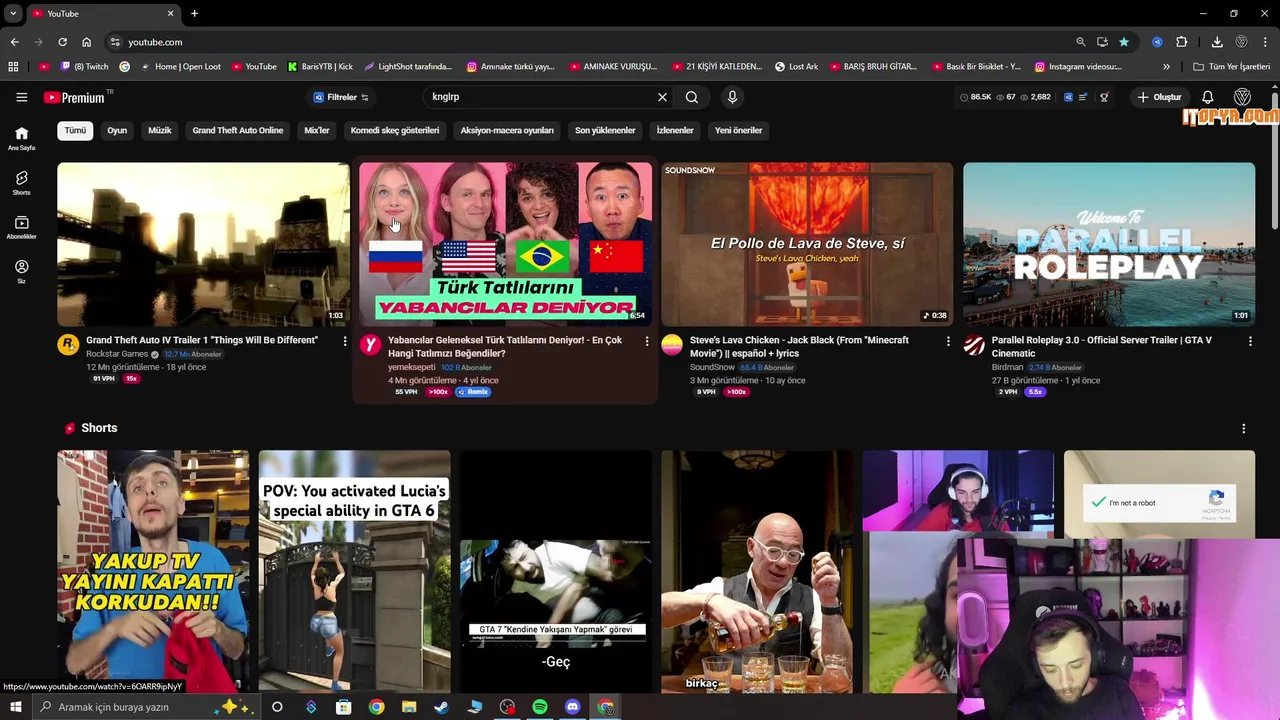1280x720 pixels.
Task: Clear the search box with the X
Action: pyautogui.click(x=662, y=97)
